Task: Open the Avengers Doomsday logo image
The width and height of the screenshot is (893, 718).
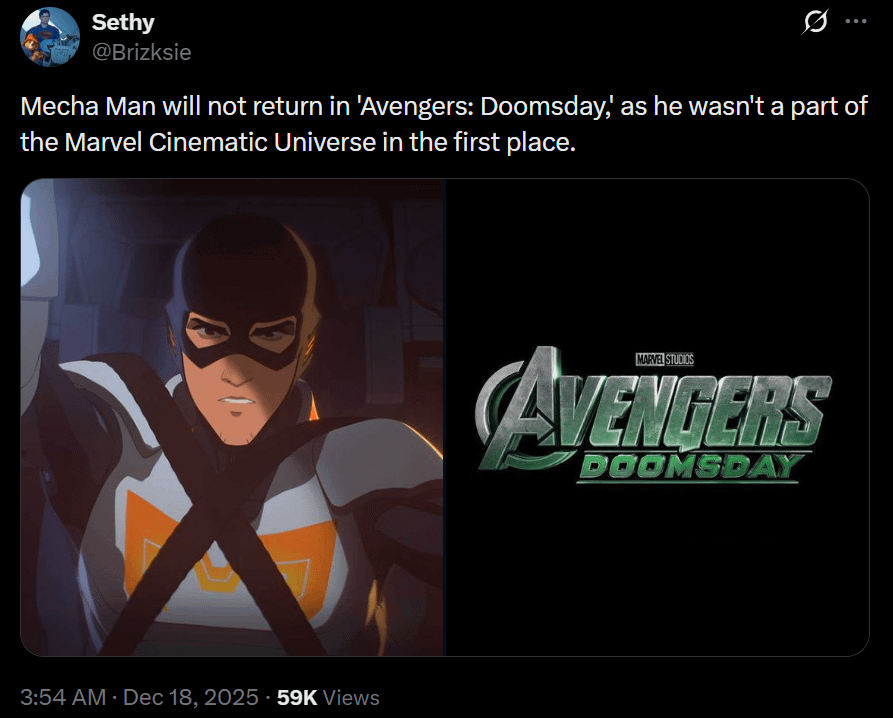Action: 657,417
